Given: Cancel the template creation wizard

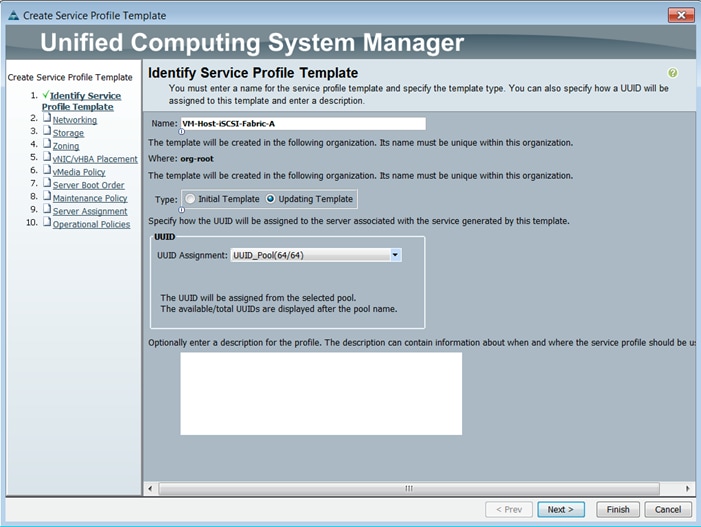Looking at the screenshot, I should click(x=668, y=510).
